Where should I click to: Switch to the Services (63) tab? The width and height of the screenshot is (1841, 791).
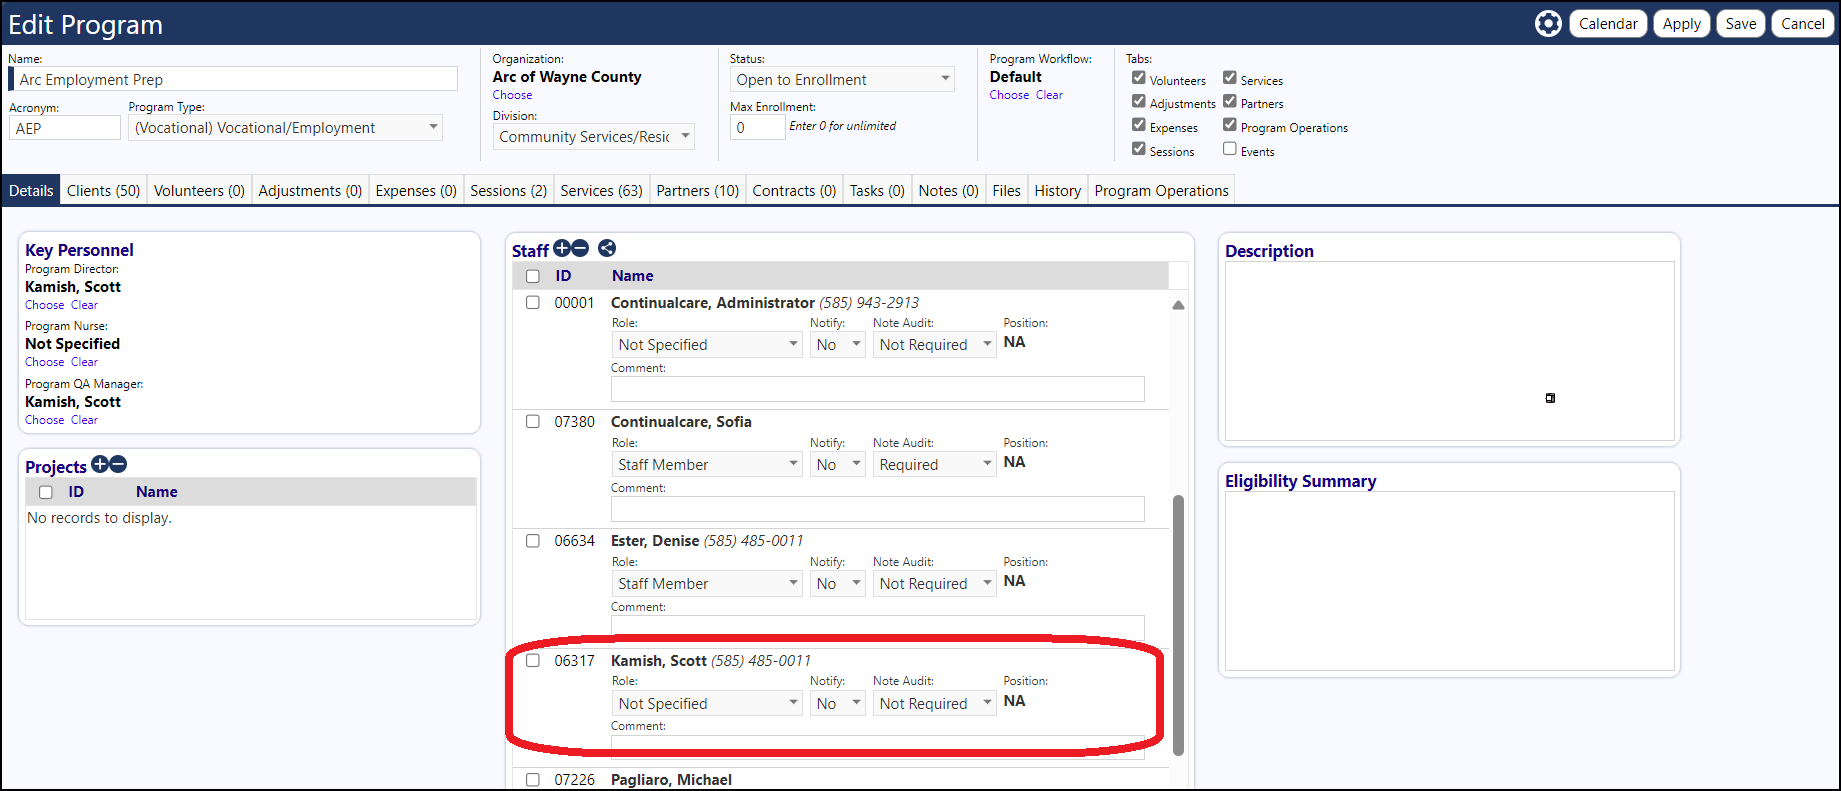point(601,190)
